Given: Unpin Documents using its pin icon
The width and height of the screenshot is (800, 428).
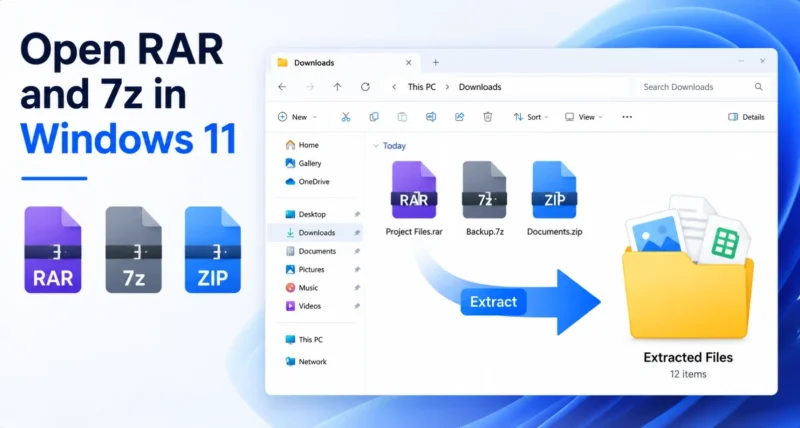Looking at the screenshot, I should tap(357, 251).
